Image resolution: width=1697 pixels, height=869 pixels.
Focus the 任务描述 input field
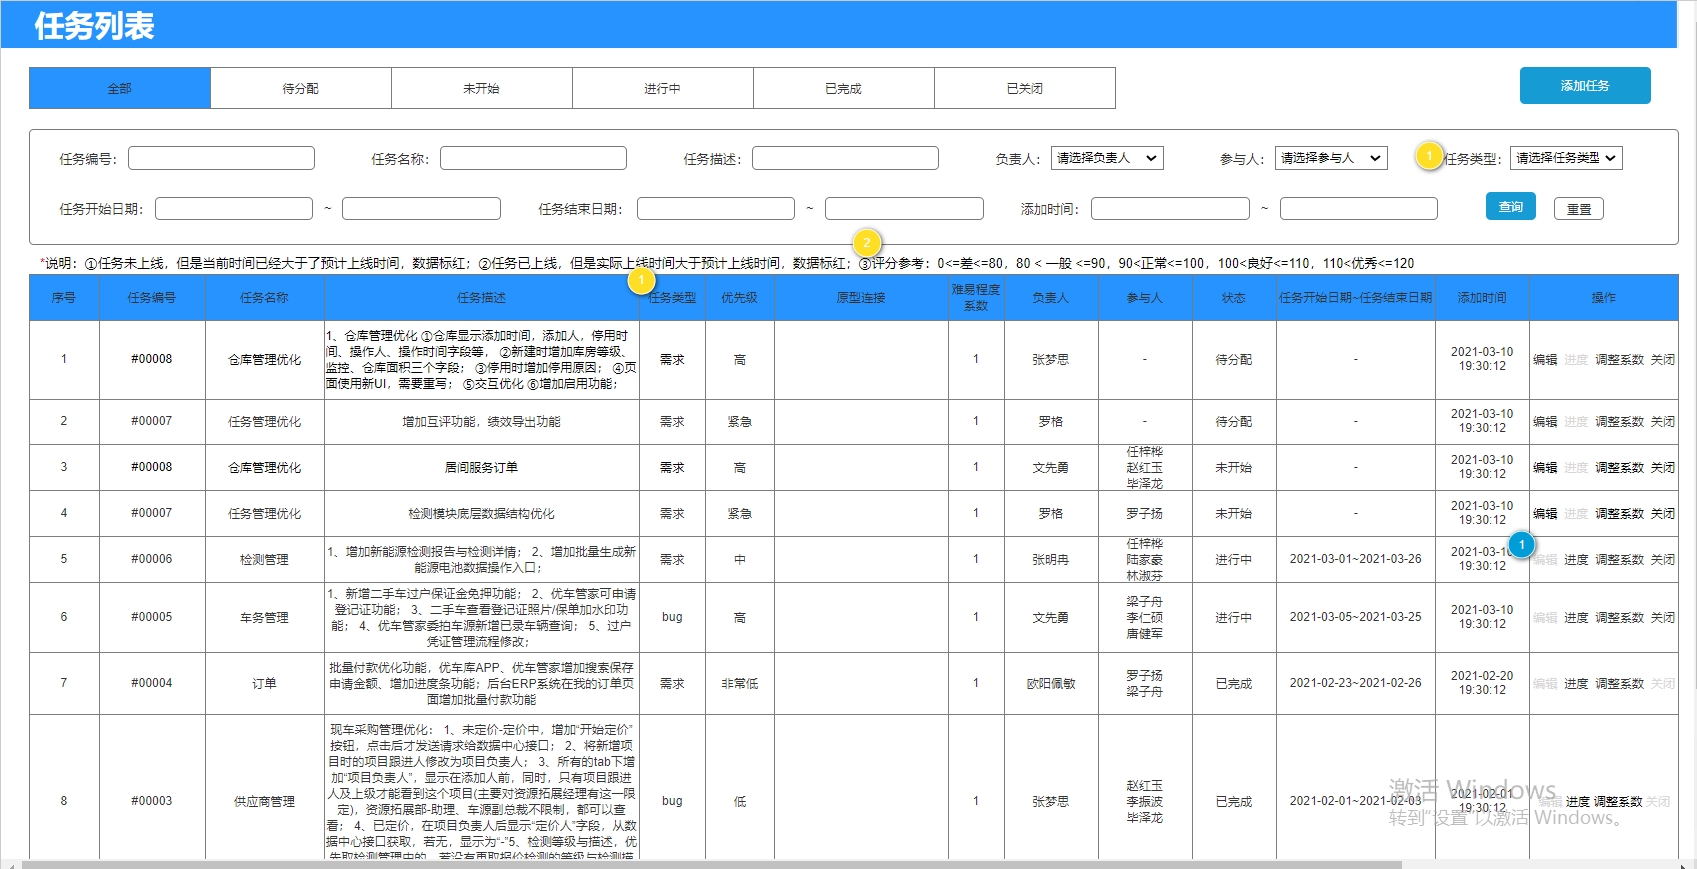coord(845,158)
